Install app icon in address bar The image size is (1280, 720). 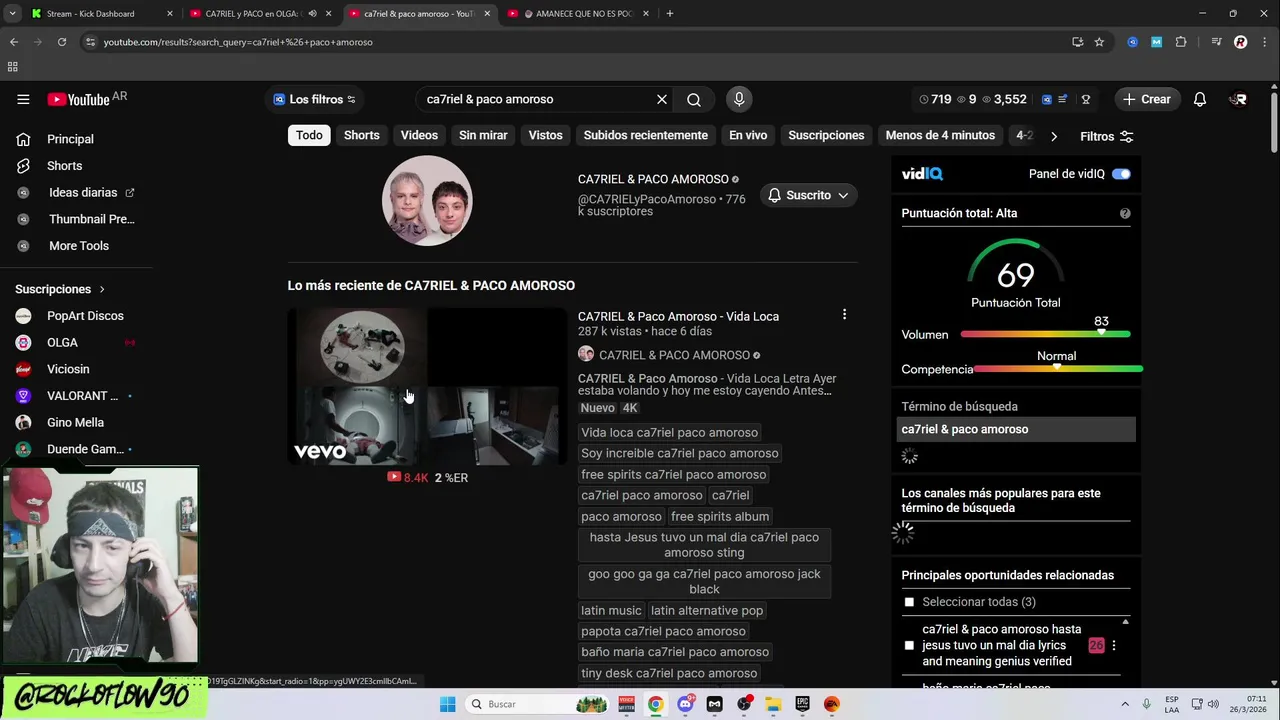coord(1077,42)
